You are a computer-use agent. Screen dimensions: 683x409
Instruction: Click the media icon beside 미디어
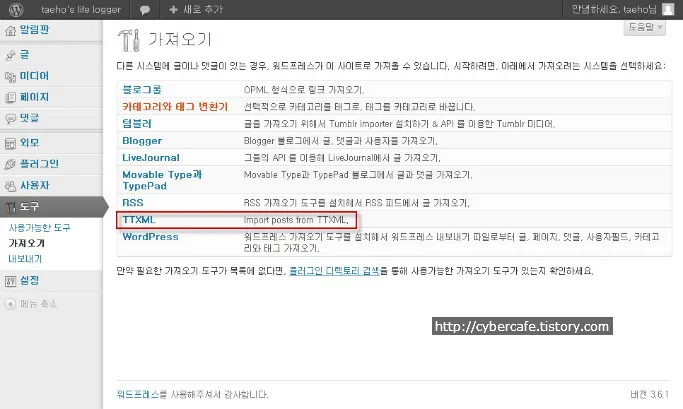[x=10, y=77]
